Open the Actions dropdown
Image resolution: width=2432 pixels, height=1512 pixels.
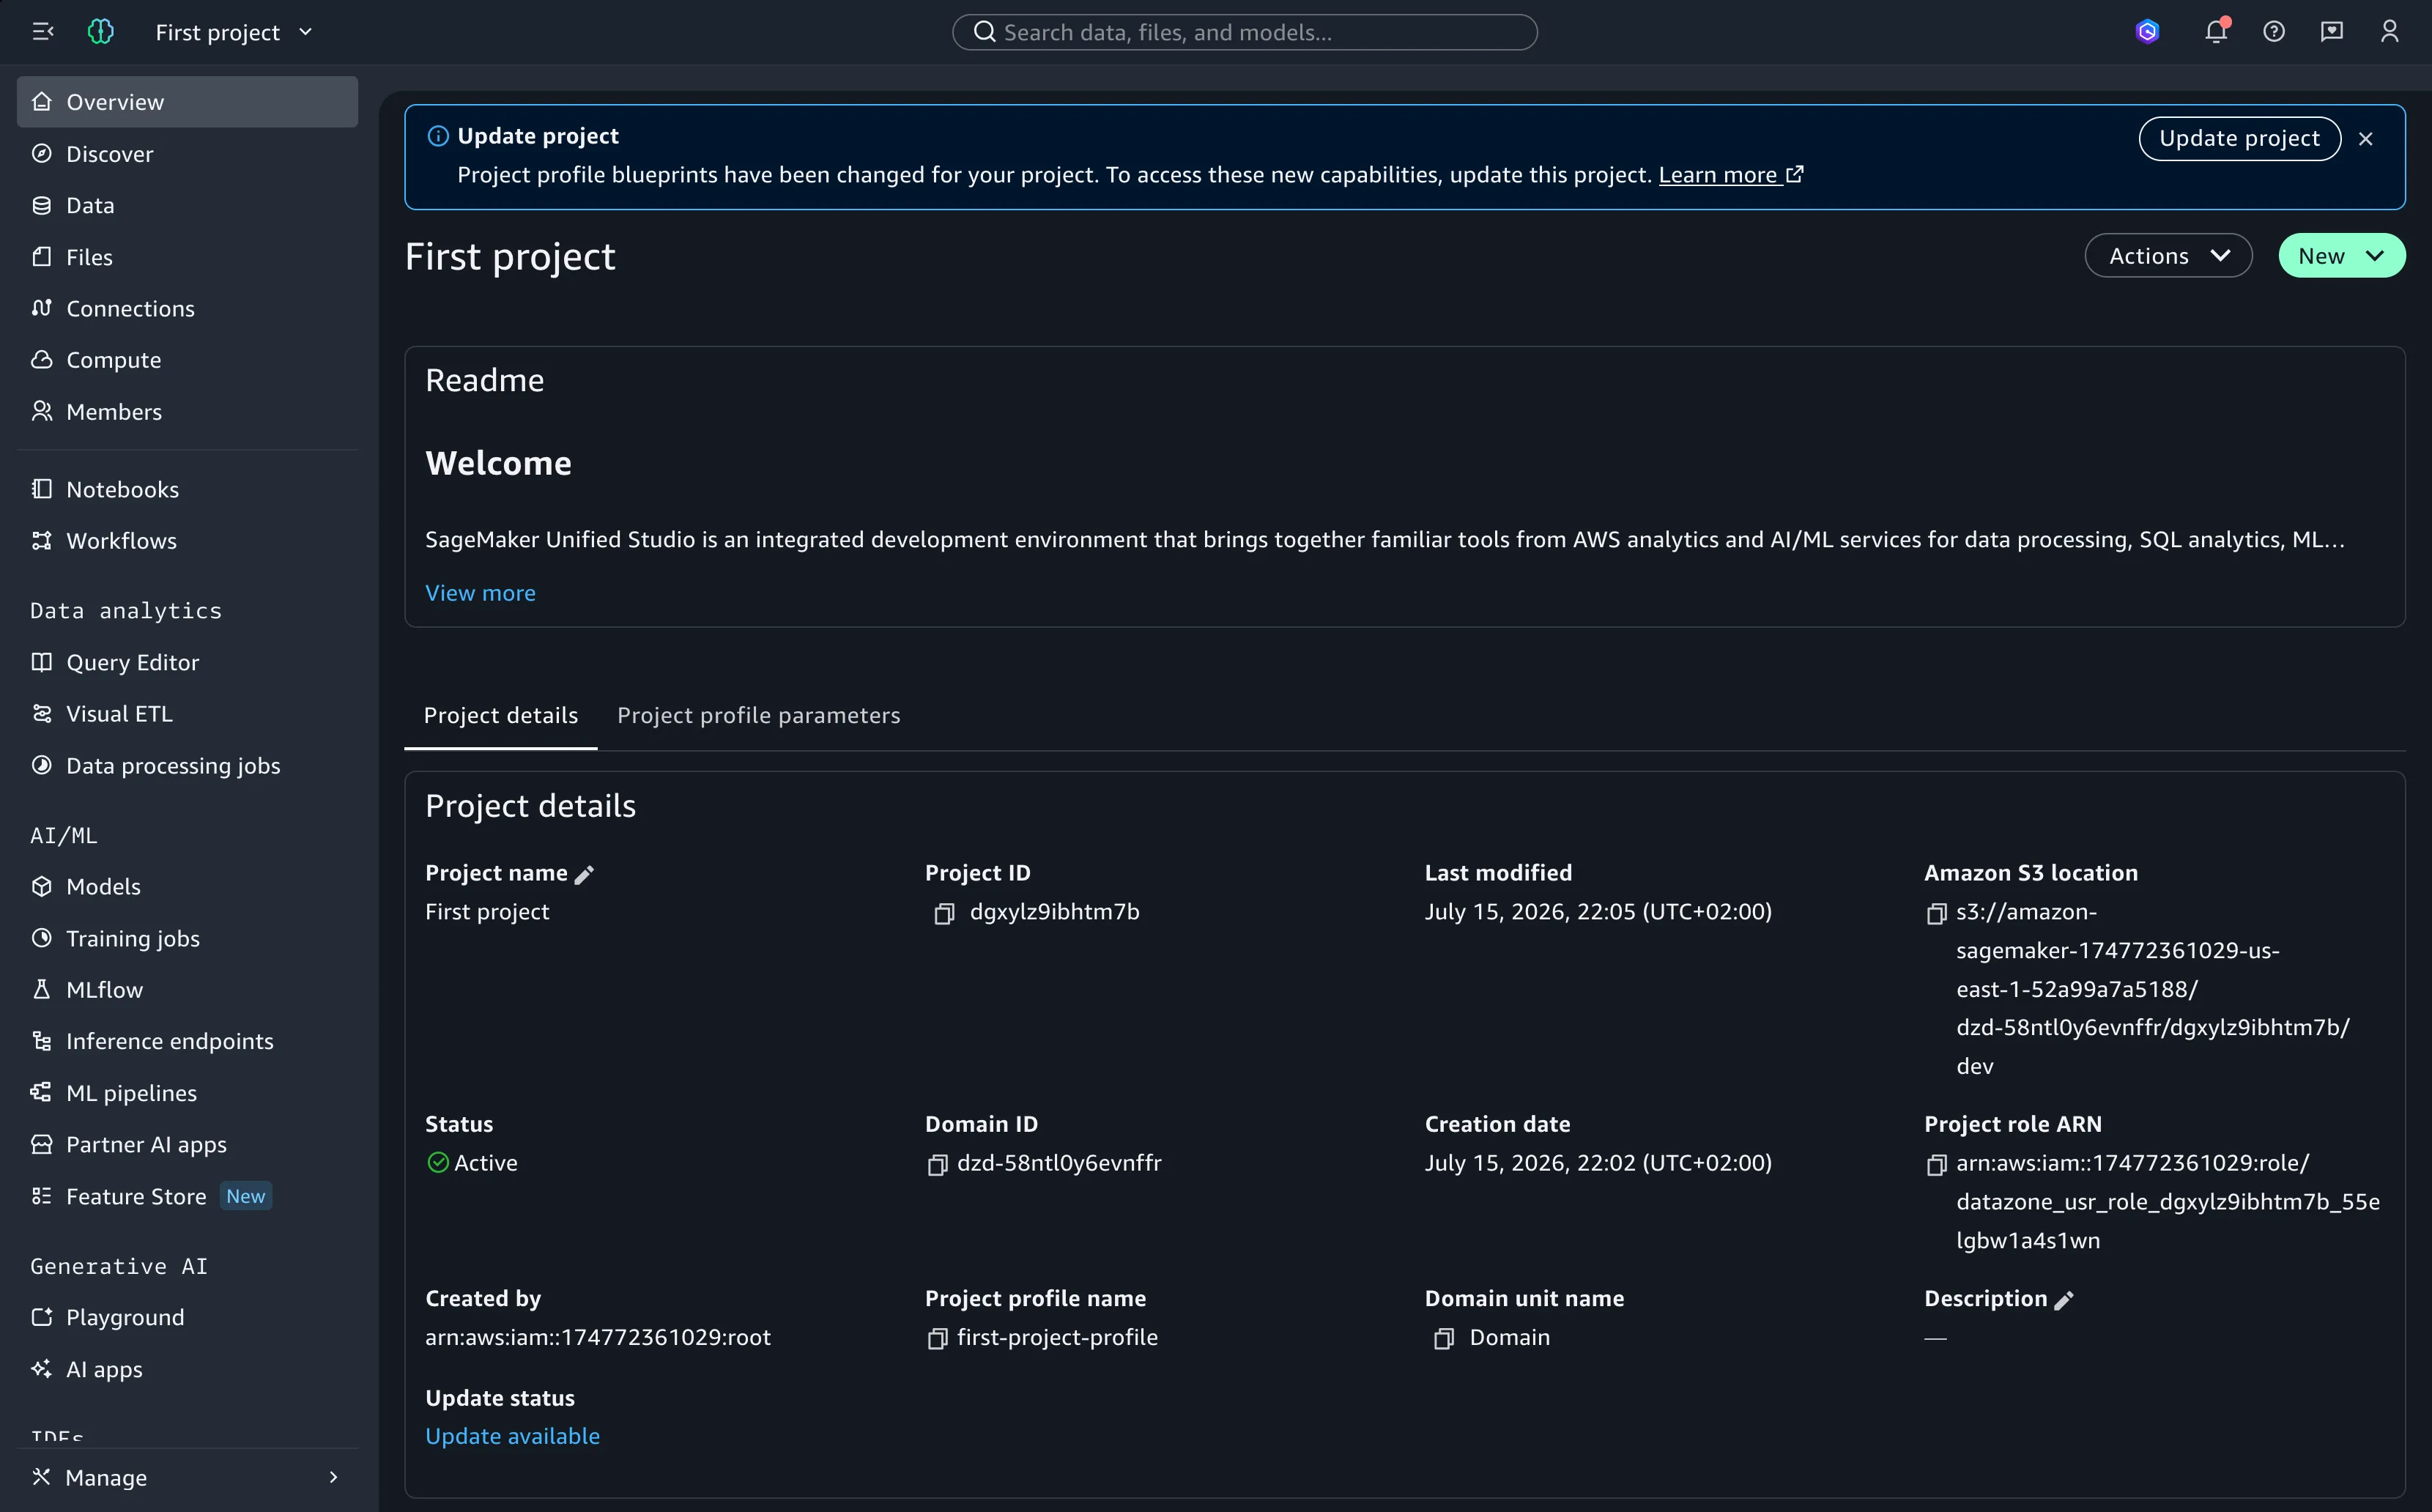click(2168, 255)
